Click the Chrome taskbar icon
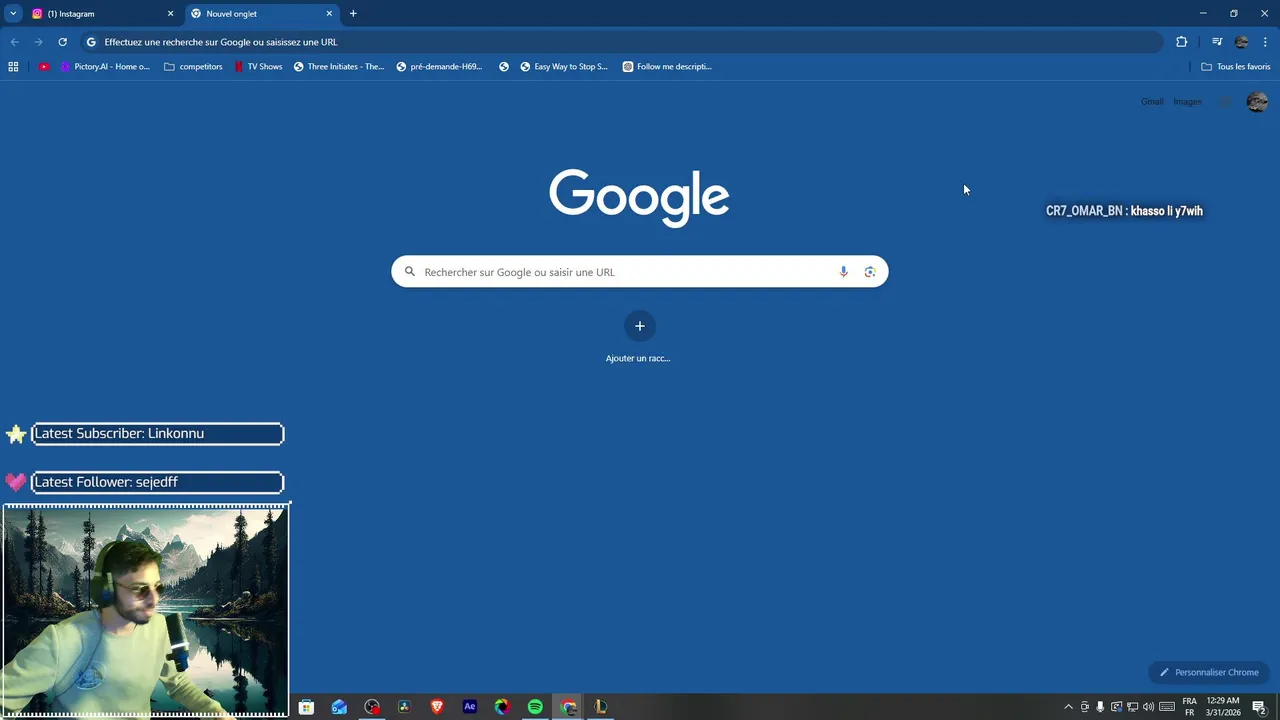 tap(568, 707)
